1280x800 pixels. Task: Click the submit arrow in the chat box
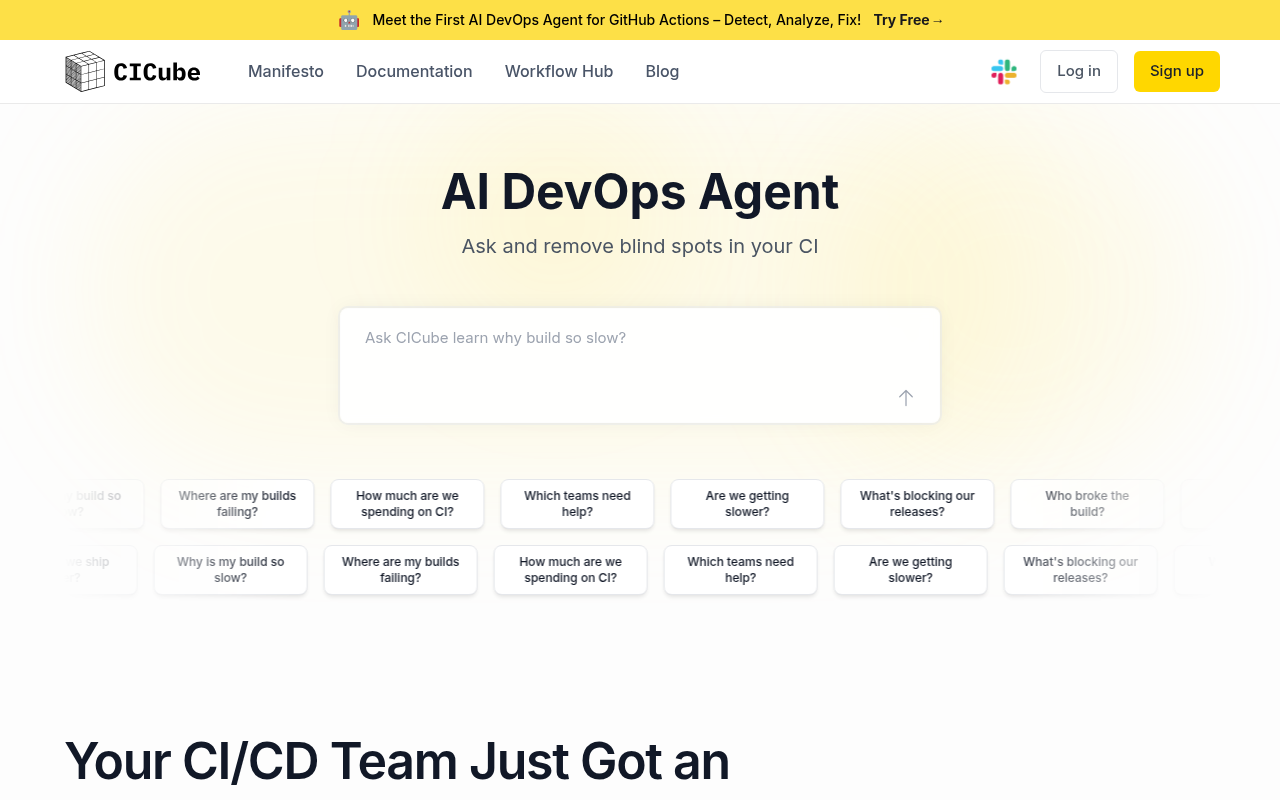coord(905,397)
